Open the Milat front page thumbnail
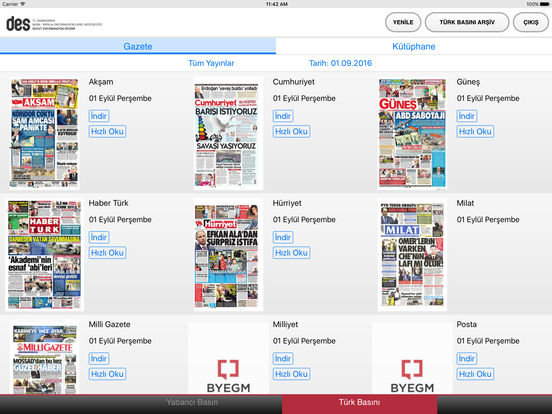The width and height of the screenshot is (552, 414). tap(412, 255)
